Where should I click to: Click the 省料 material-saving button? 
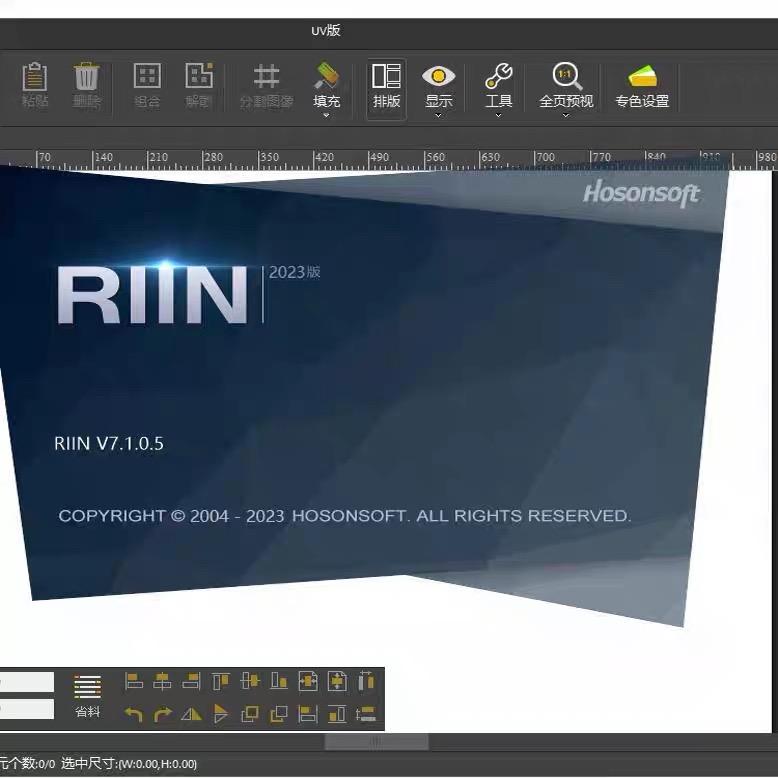click(x=87, y=696)
